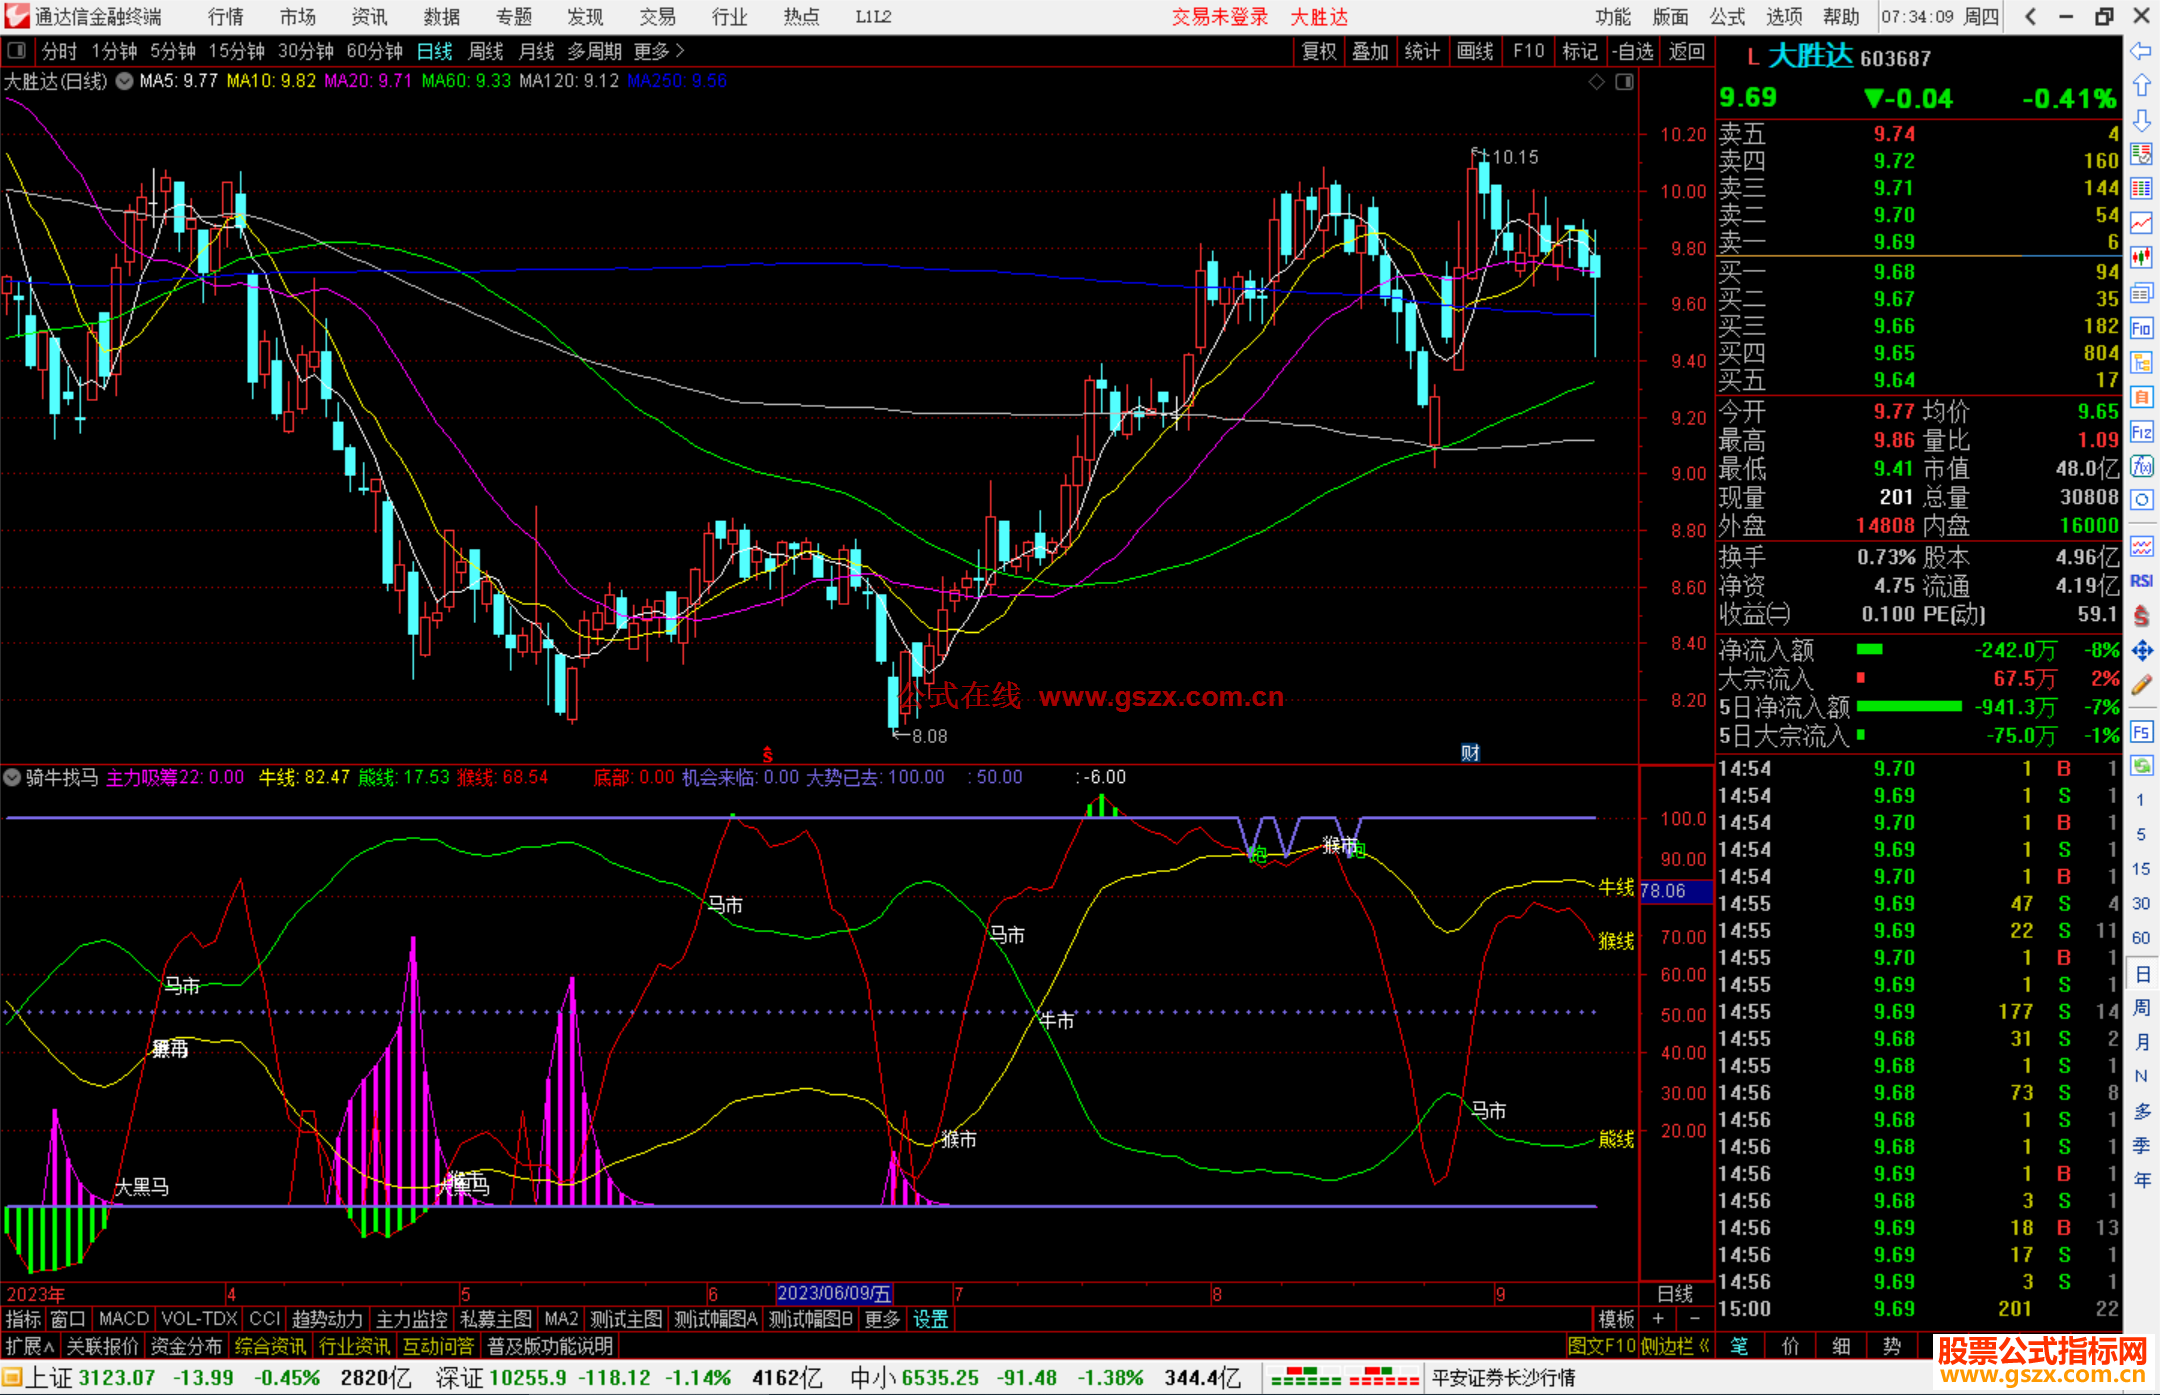Select the RSI indicator sidebar icon
This screenshot has width=2160, height=1395.
(x=2141, y=581)
